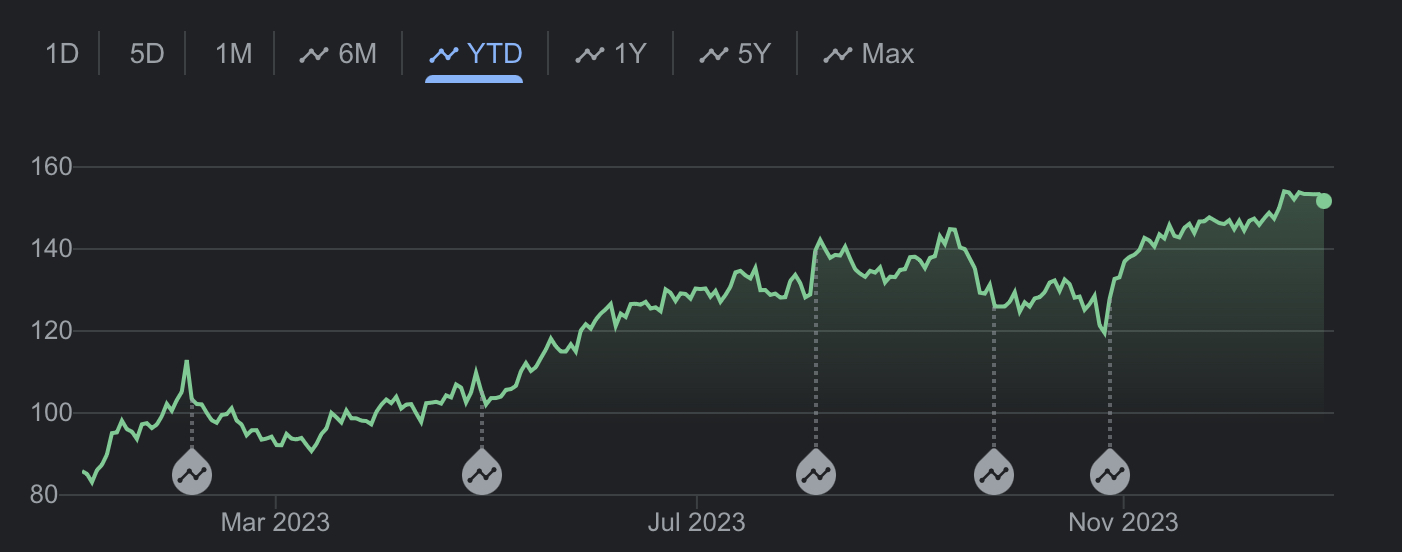Click the Jul 2023 axis label

coord(696,522)
